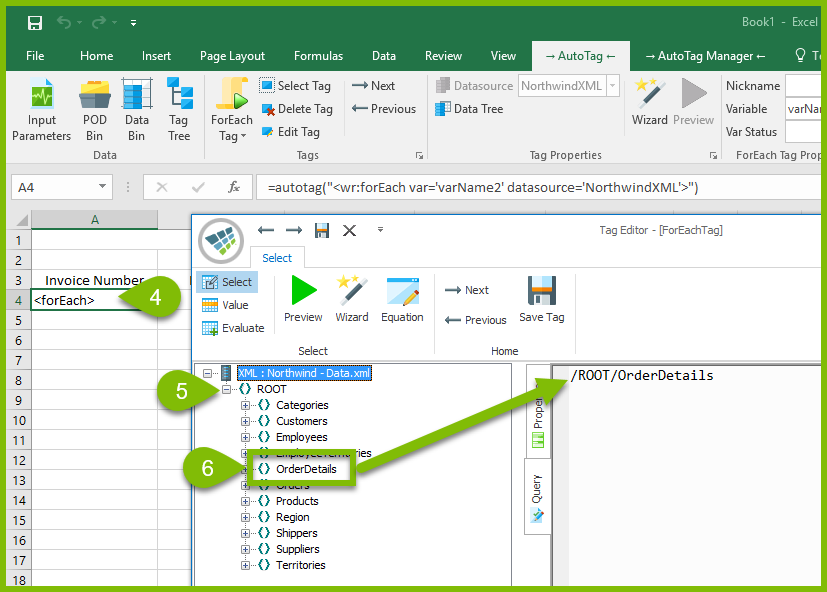Click Next in the Tag Editor Home group

467,290
